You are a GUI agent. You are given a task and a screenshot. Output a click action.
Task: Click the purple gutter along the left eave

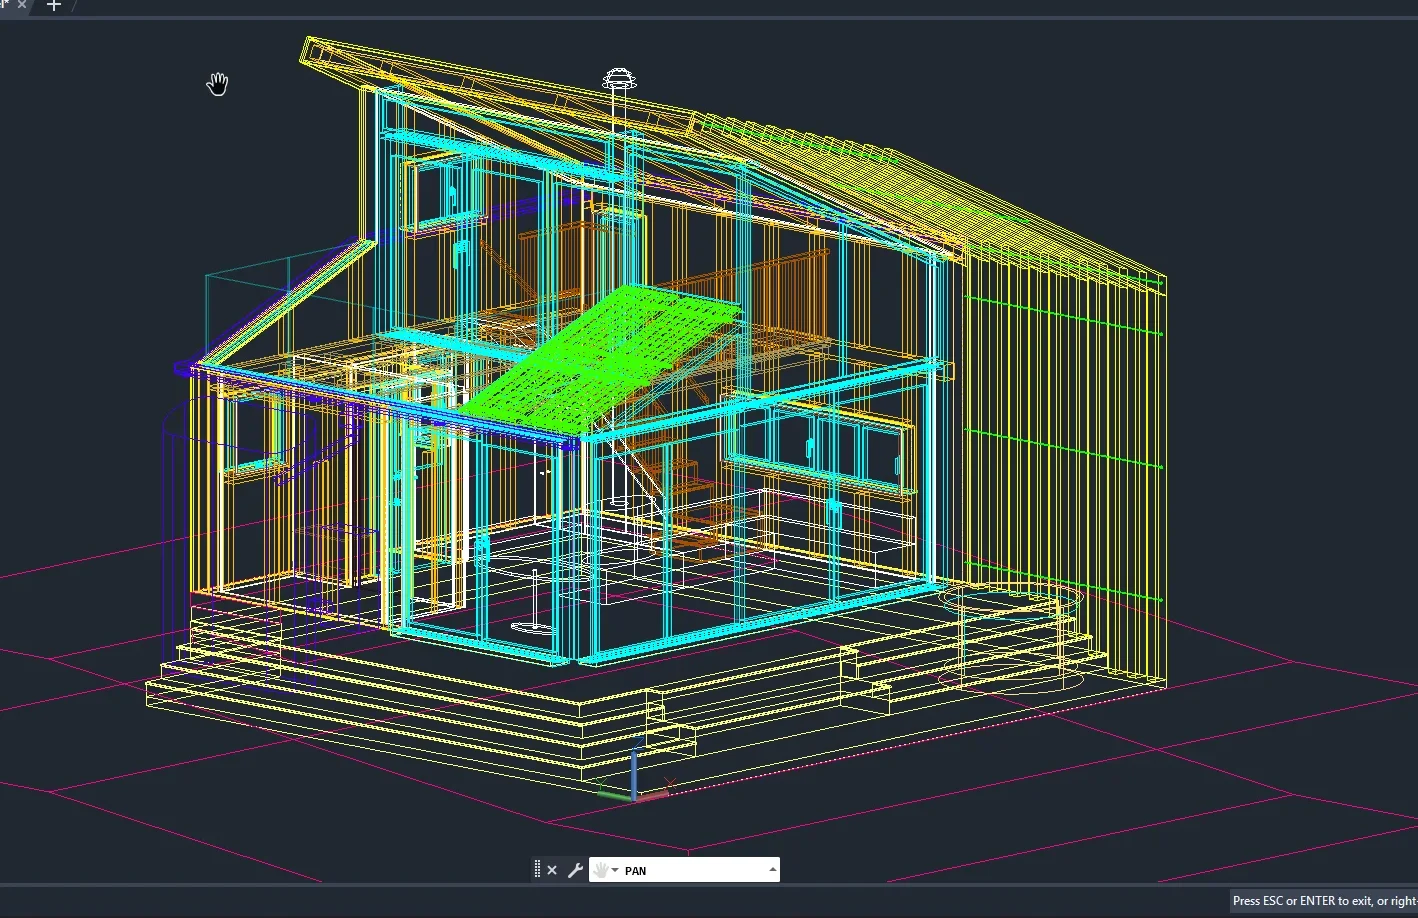[380, 403]
